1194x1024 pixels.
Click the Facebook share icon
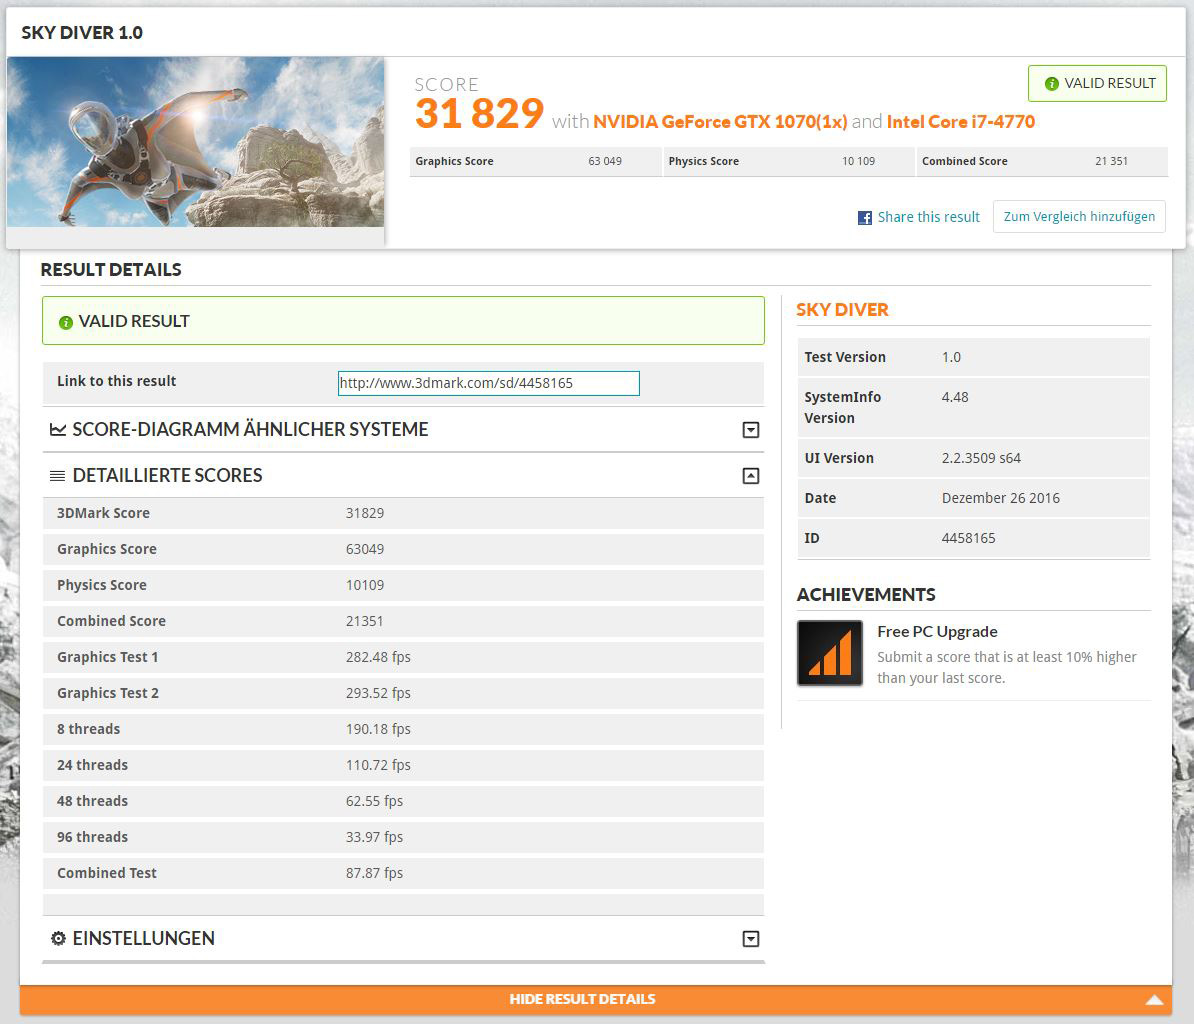(864, 218)
